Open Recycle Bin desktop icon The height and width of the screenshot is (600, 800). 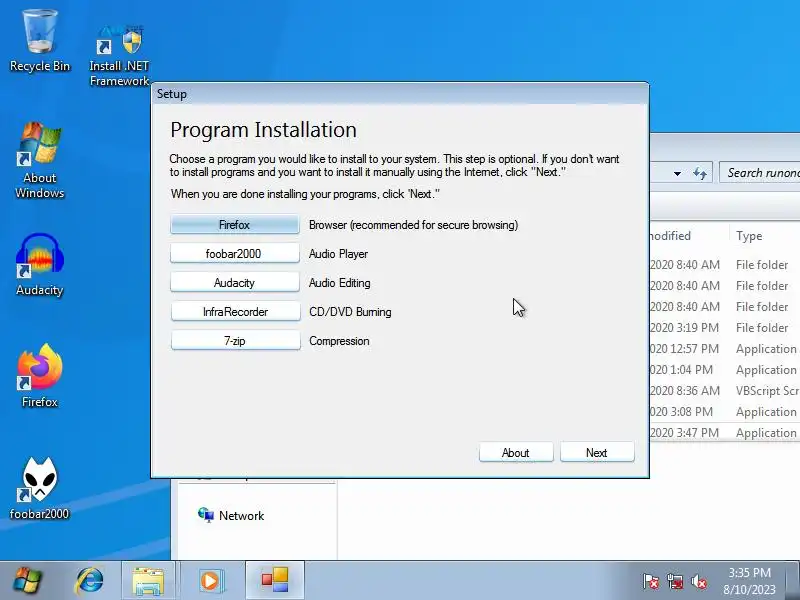pyautogui.click(x=40, y=41)
